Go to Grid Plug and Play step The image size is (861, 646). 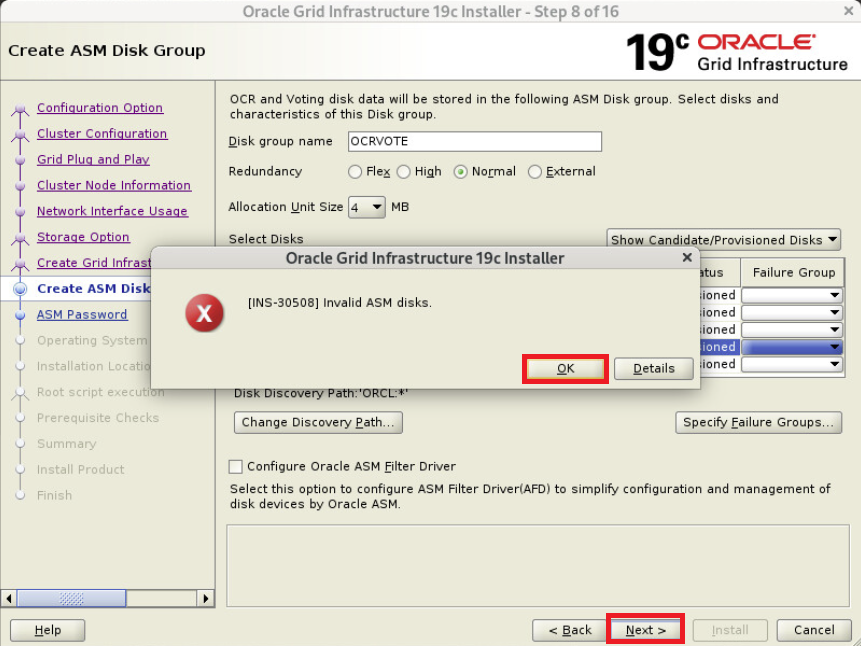[93, 159]
